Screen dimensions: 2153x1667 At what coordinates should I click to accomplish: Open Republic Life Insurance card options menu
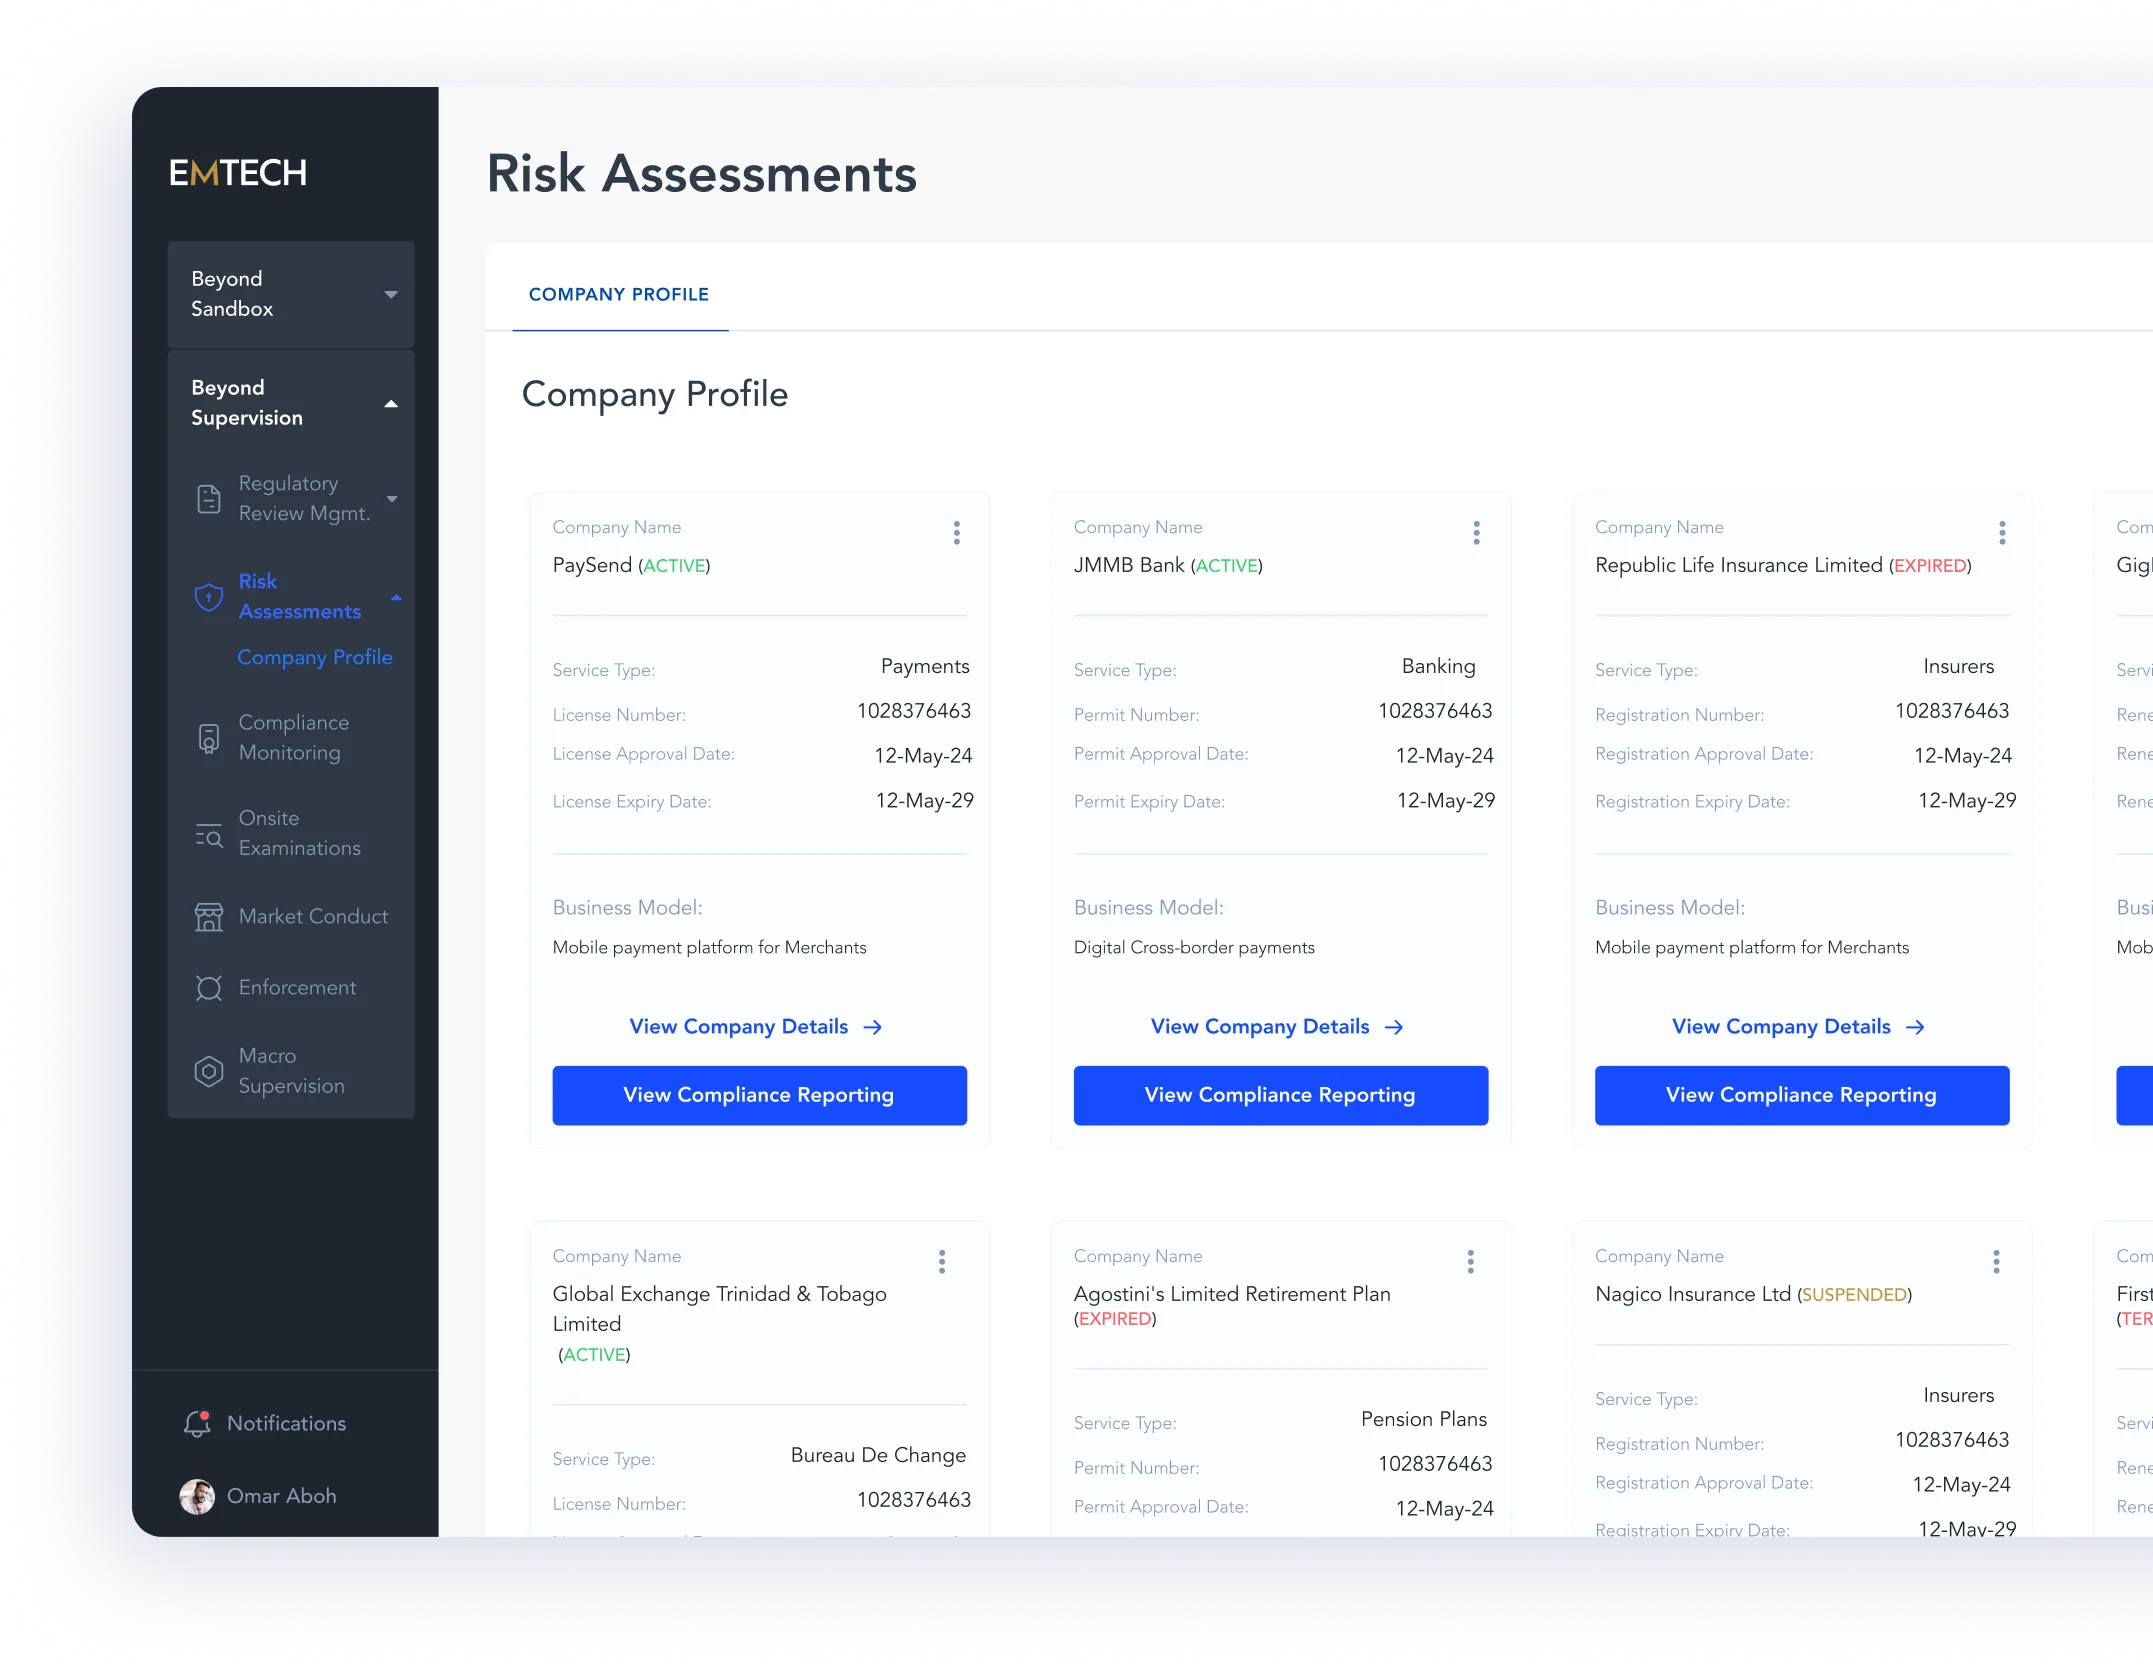point(2002,533)
